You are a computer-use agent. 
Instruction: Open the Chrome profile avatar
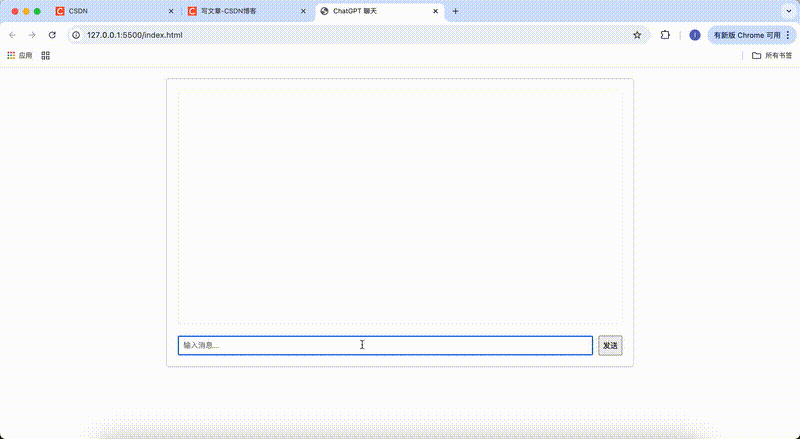point(695,35)
